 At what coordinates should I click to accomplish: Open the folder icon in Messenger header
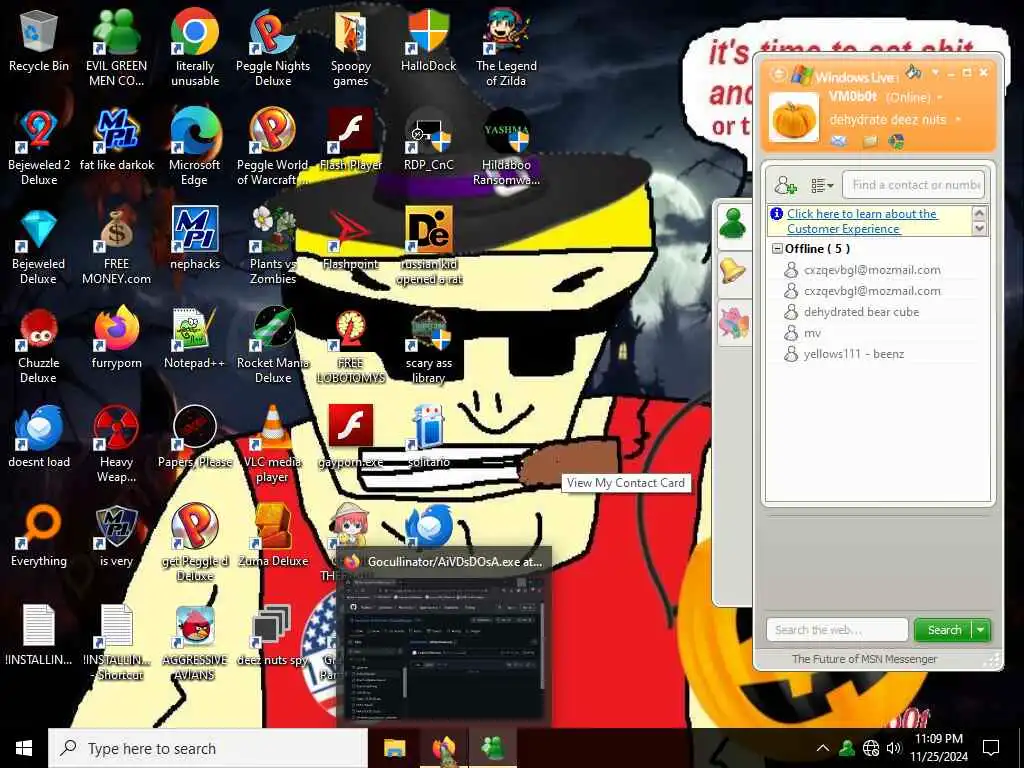[870, 141]
